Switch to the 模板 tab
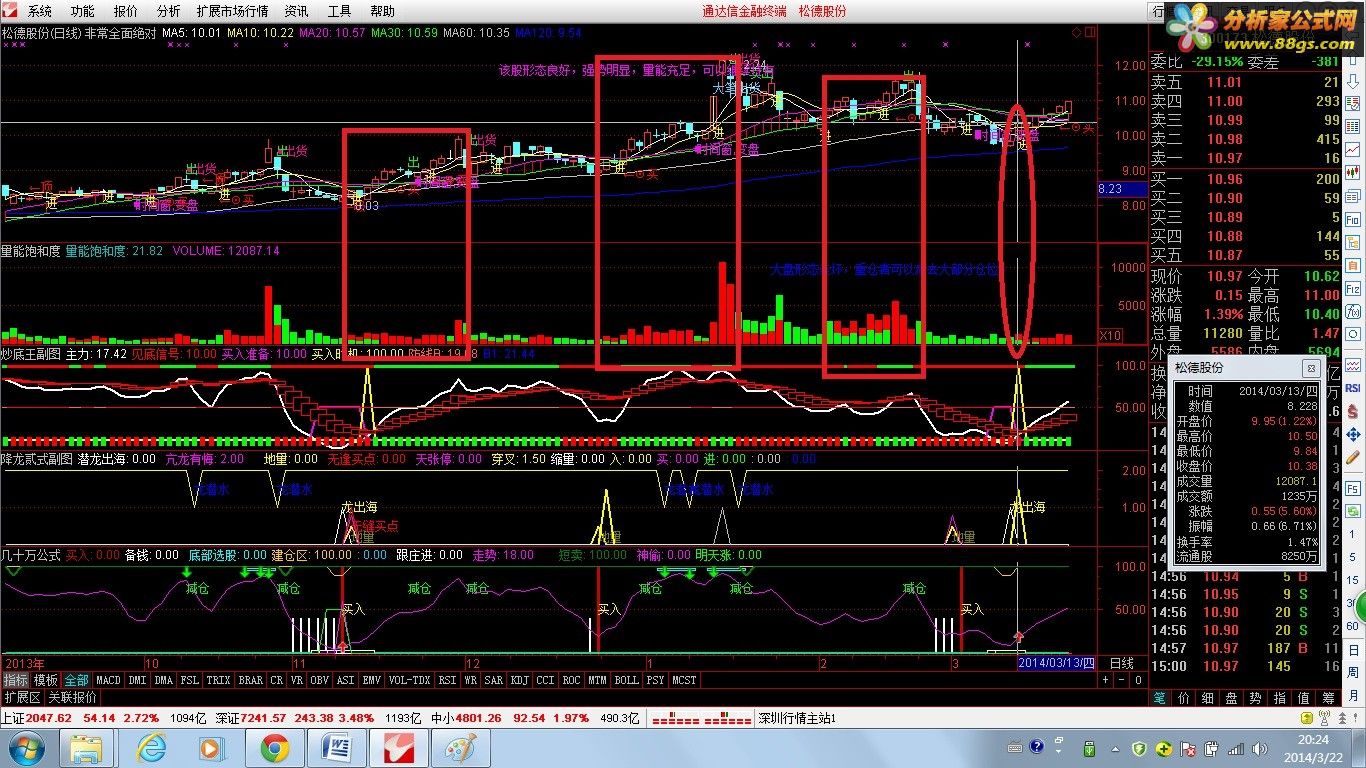Viewport: 1366px width, 768px height. [46, 680]
